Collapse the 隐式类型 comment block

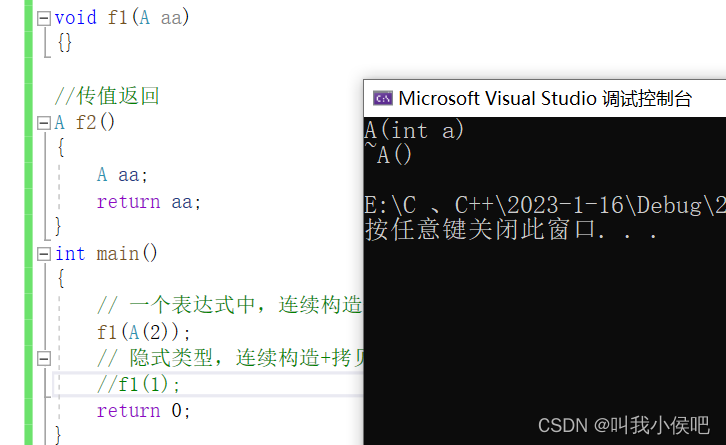(x=43, y=358)
